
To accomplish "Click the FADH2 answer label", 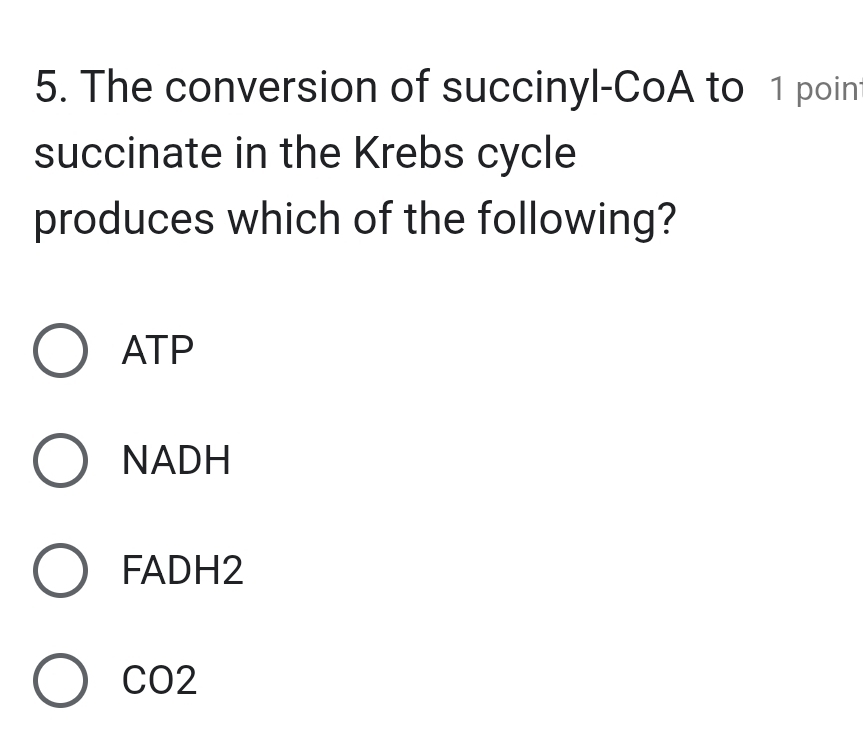I will pos(182,570).
